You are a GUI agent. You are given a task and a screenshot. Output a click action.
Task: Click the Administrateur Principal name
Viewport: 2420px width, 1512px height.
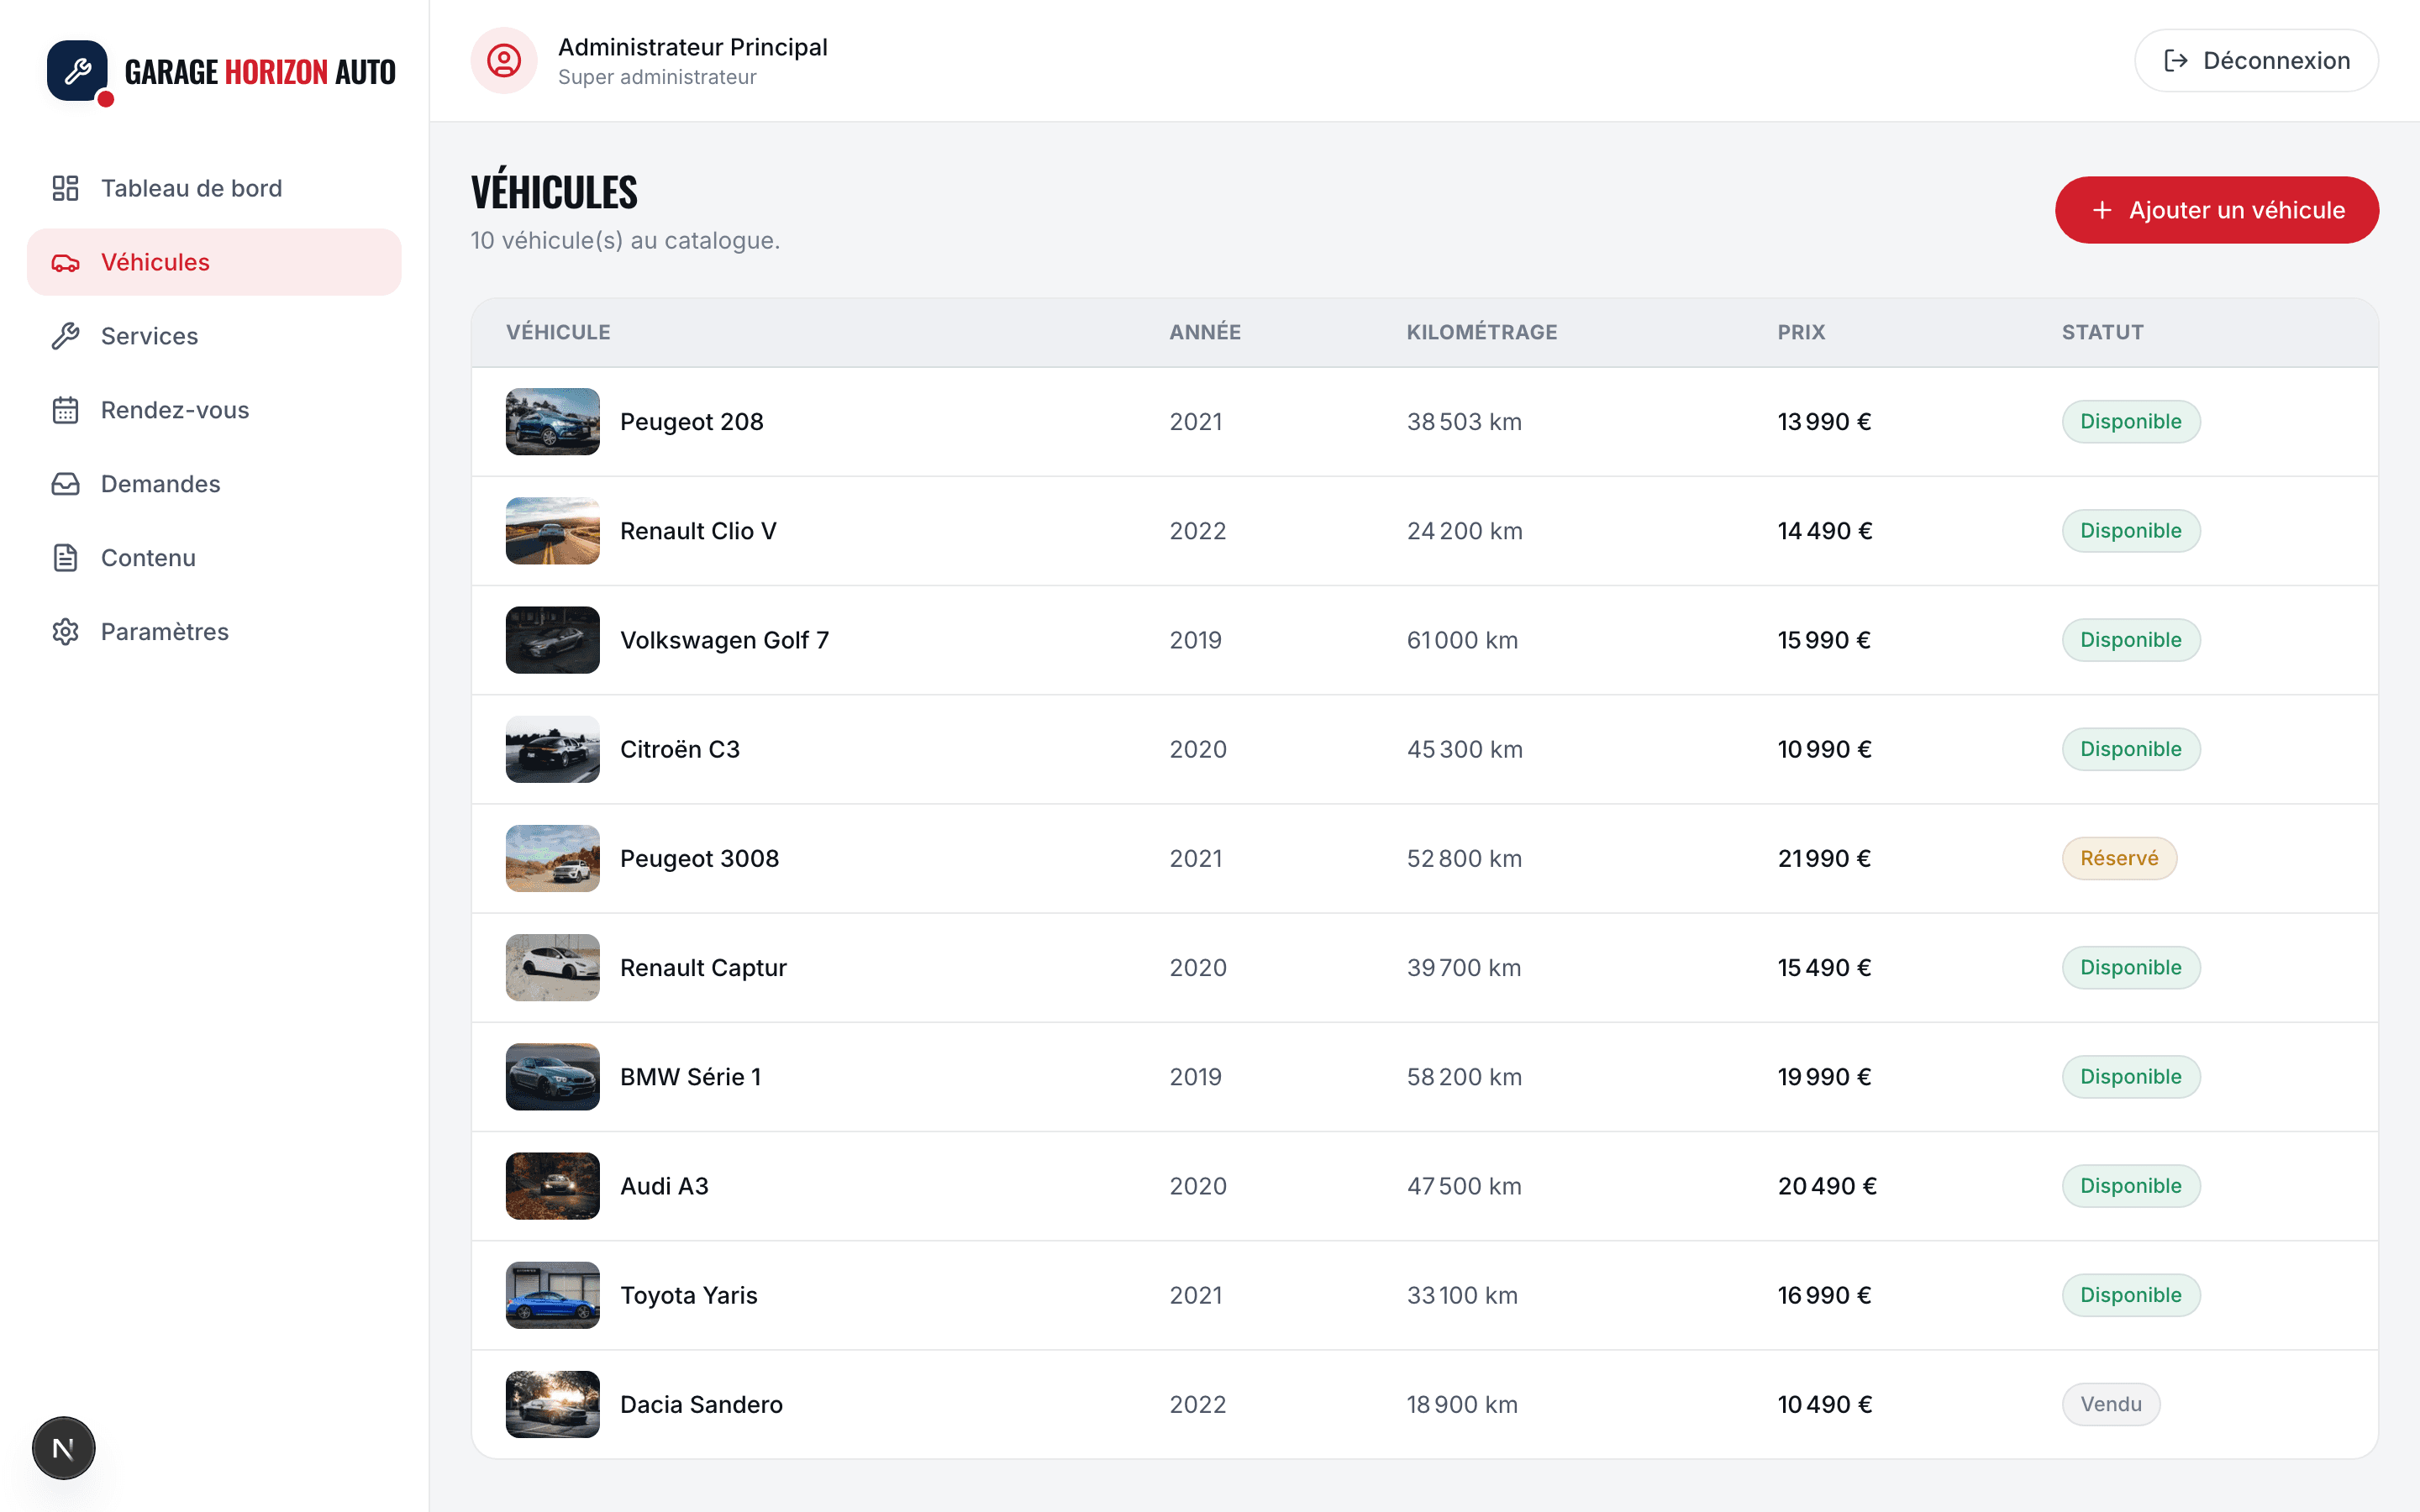[x=692, y=47]
